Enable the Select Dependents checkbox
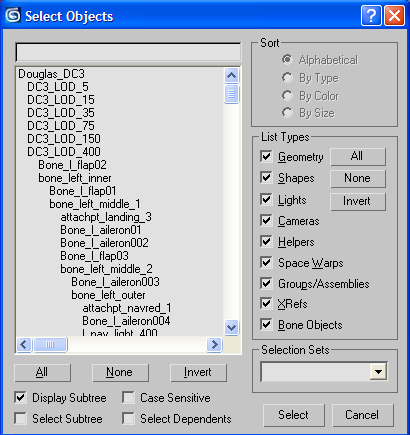Viewport: 410px width, 435px height. coord(128,418)
